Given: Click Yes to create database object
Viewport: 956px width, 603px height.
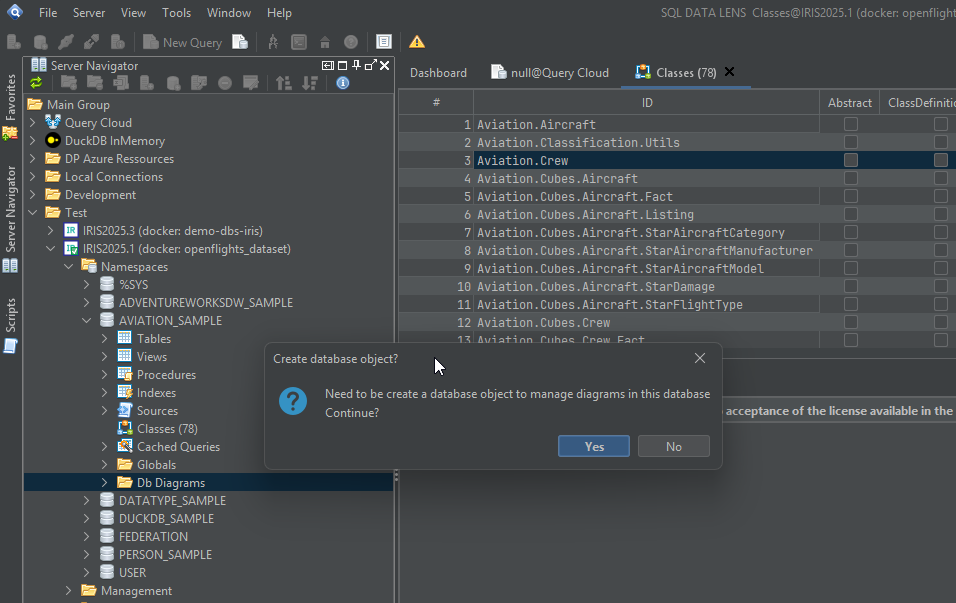Looking at the screenshot, I should tap(594, 446).
